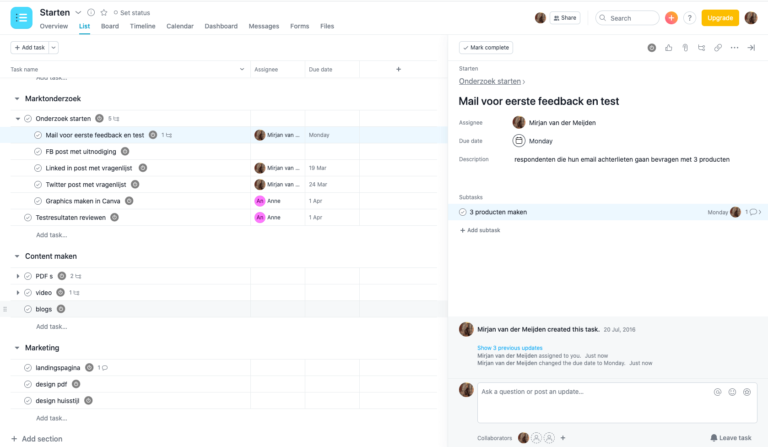Click the Mark complete button

pyautogui.click(x=485, y=48)
